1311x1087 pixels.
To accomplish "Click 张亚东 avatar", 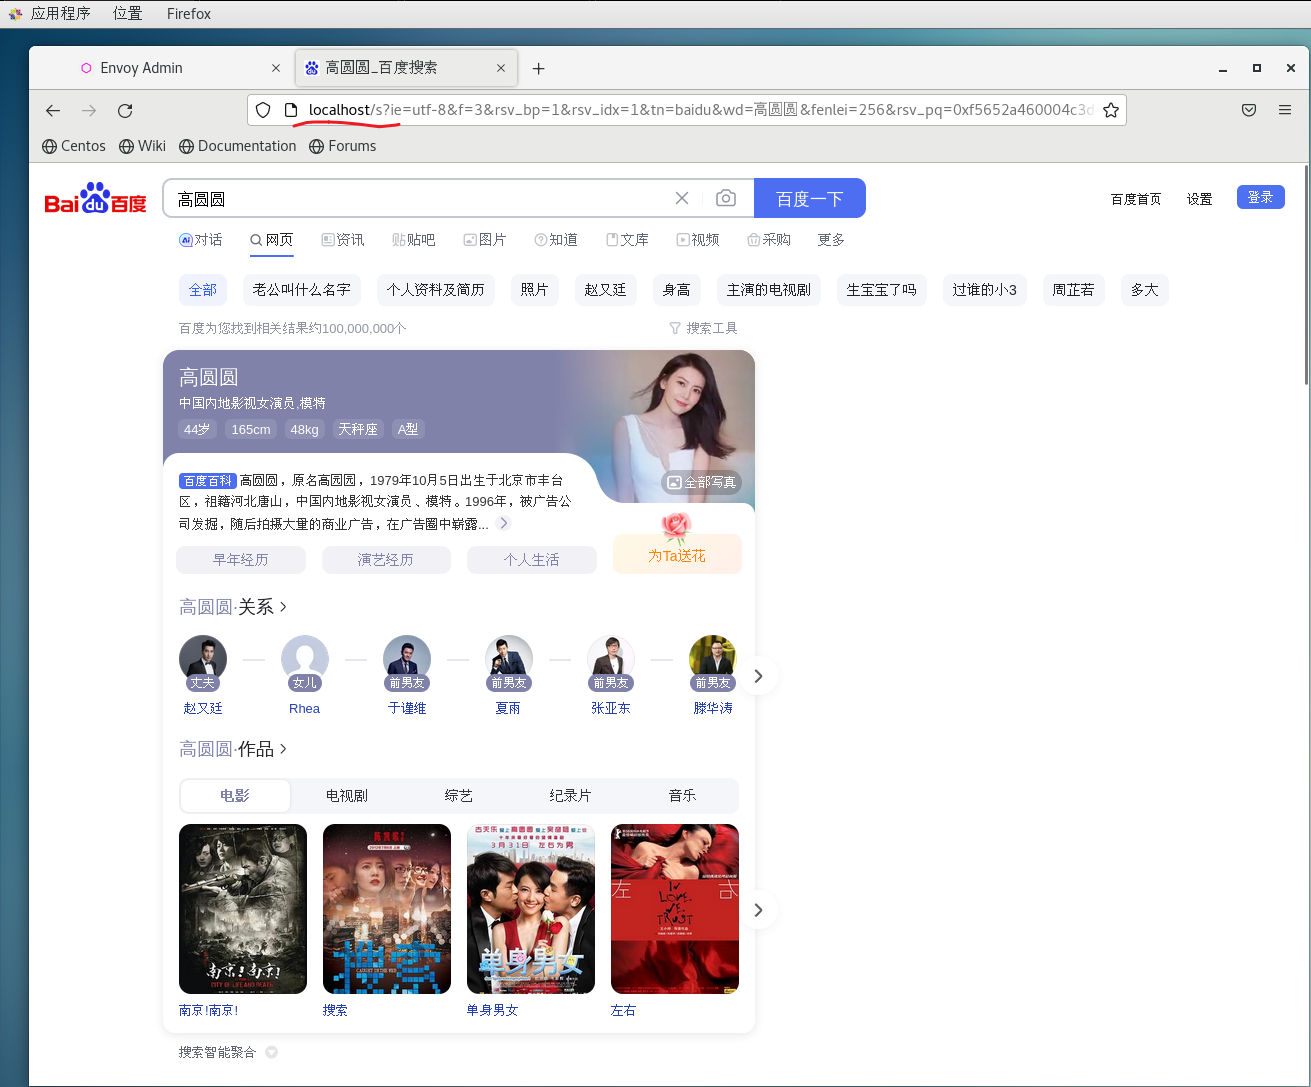I will [611, 660].
